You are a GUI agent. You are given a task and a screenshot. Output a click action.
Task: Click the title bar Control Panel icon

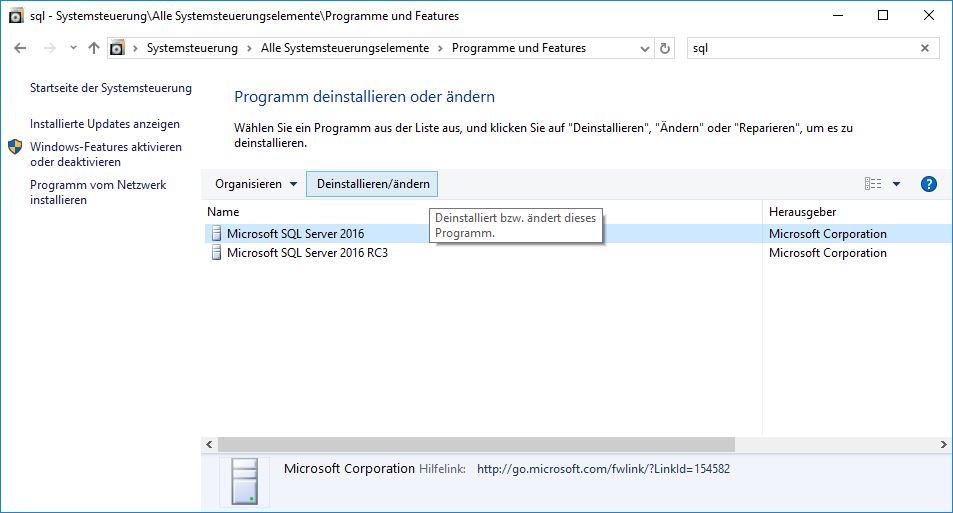(x=16, y=16)
